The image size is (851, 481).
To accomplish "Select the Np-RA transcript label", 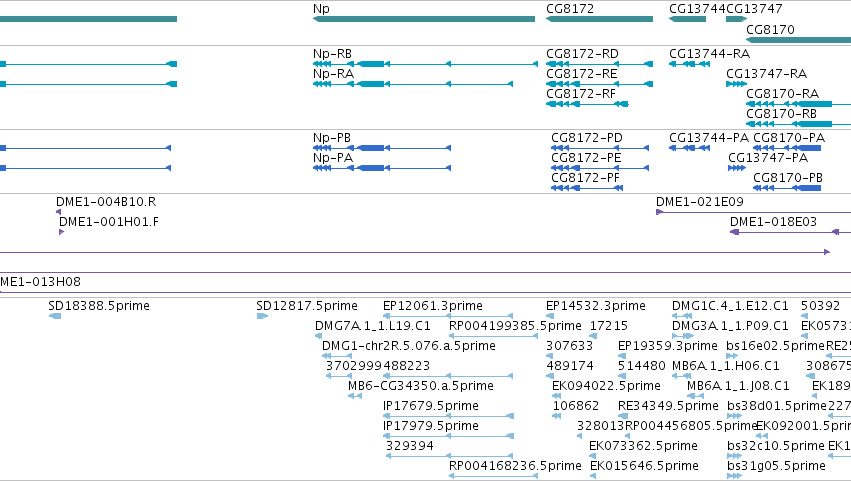I will tap(333, 74).
